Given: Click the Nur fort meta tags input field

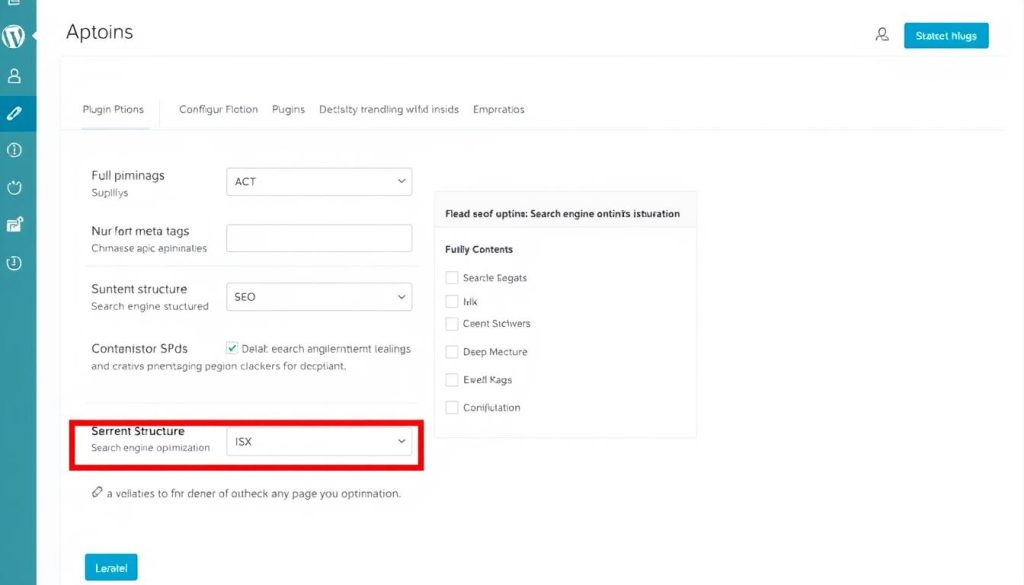Looking at the screenshot, I should point(319,237).
